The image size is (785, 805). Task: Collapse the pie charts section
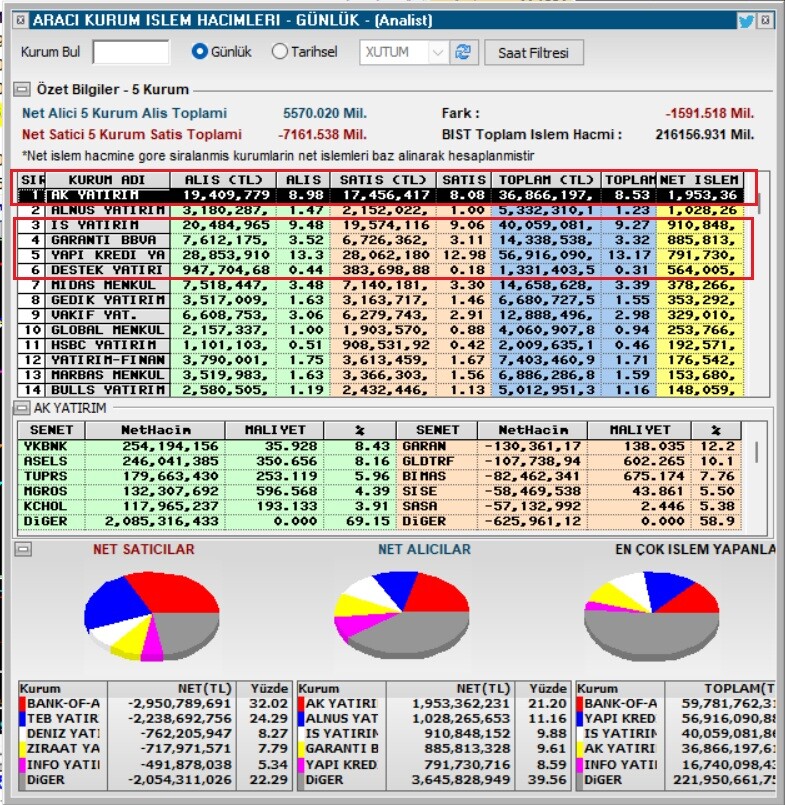pos(21,549)
